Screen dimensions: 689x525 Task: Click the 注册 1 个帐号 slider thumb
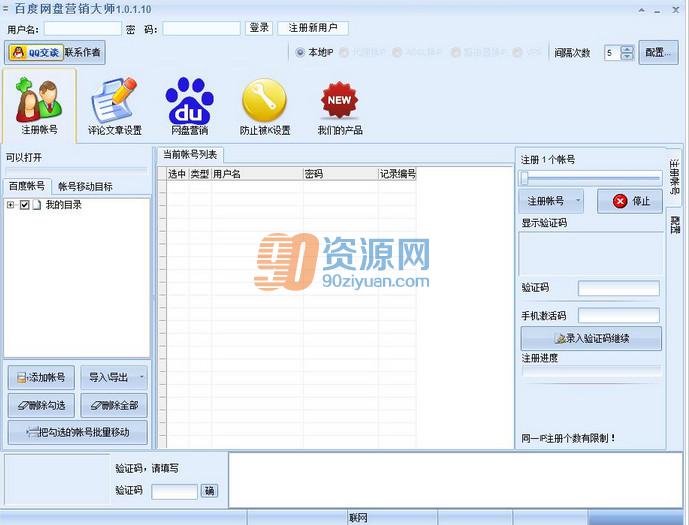[524, 178]
